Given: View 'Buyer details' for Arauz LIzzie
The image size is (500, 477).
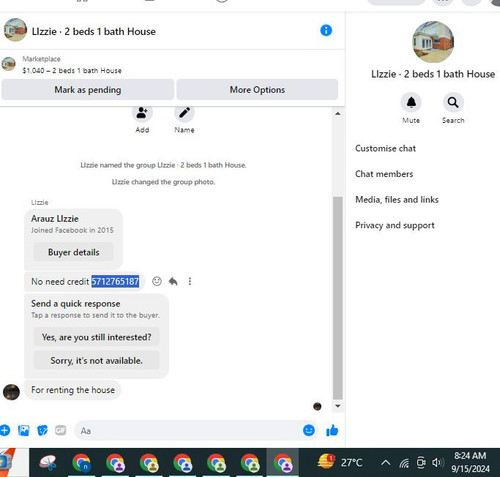Looking at the screenshot, I should pyautogui.click(x=73, y=252).
